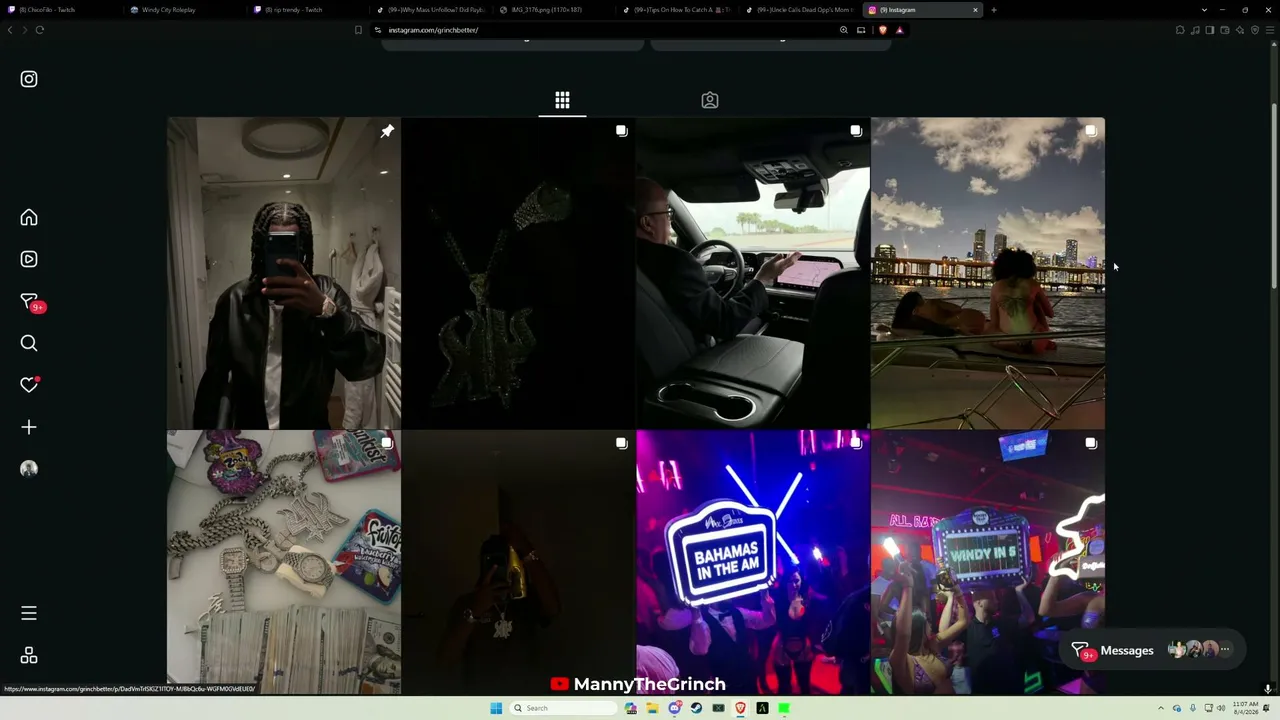Open the Windows Start menu

pos(496,708)
